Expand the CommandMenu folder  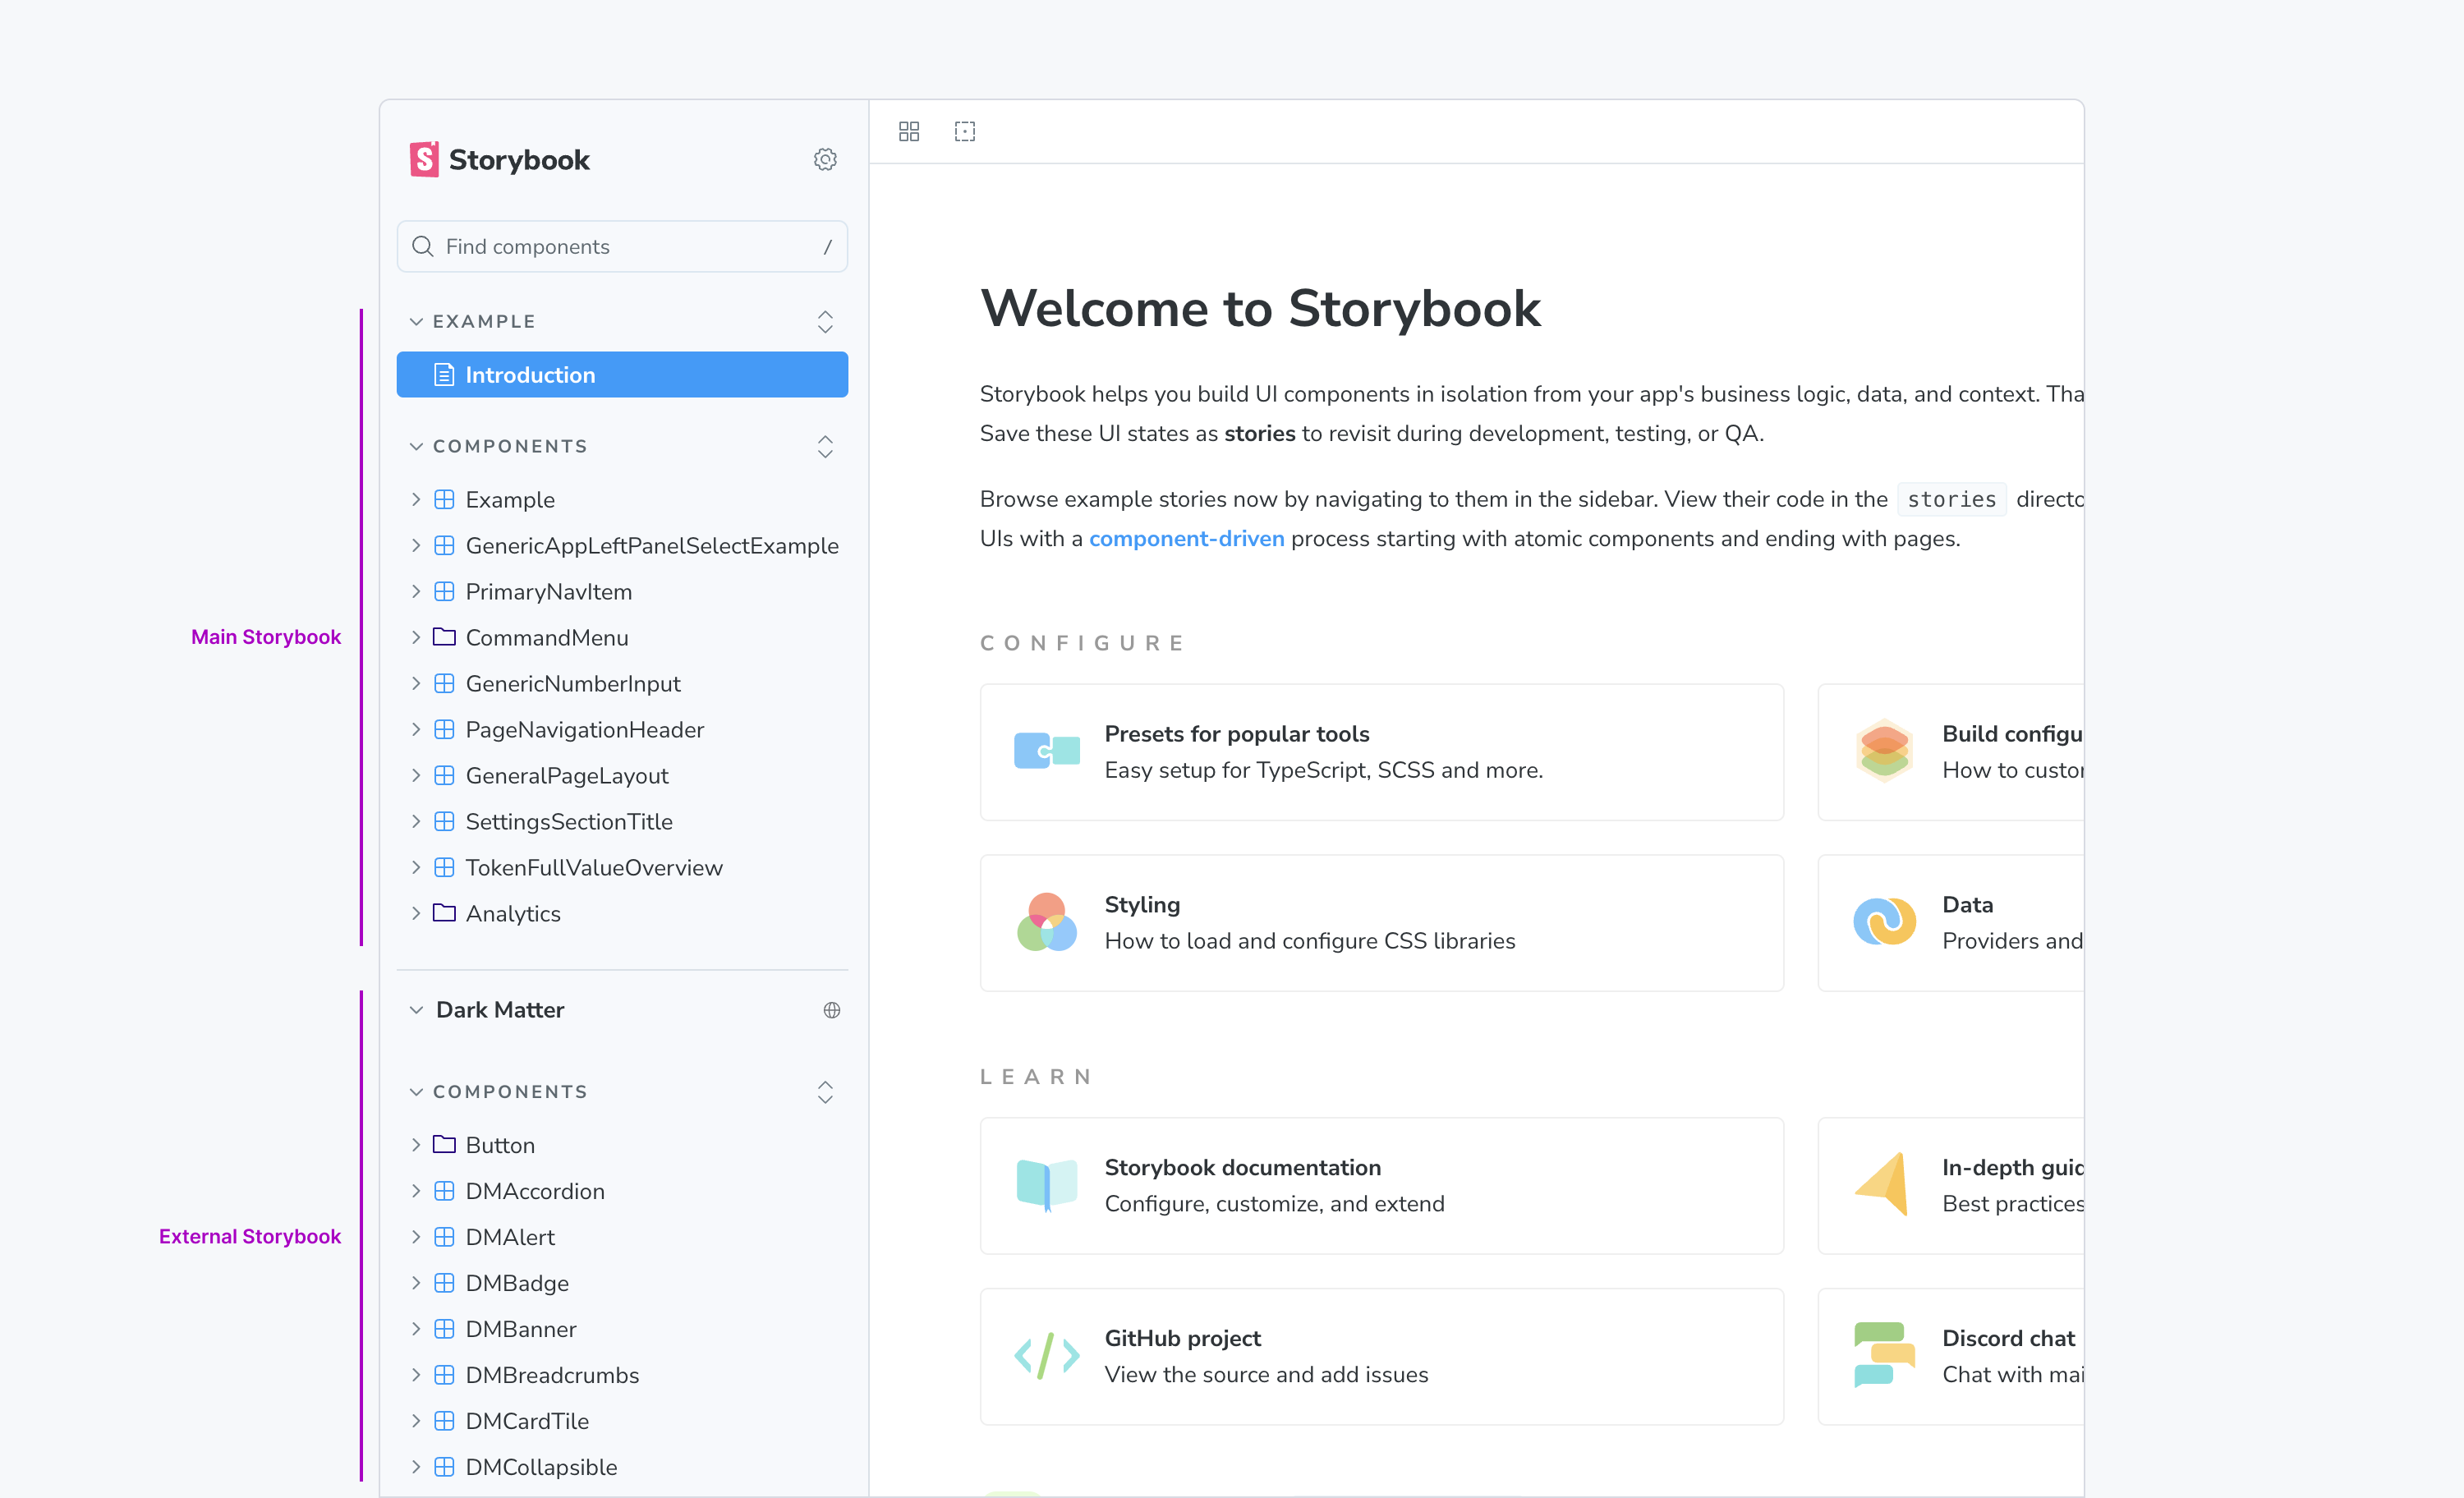622,638
